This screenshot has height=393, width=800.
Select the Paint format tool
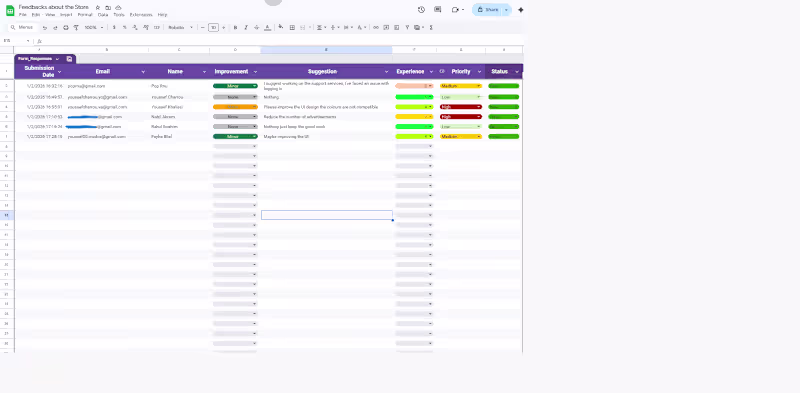[x=76, y=28]
